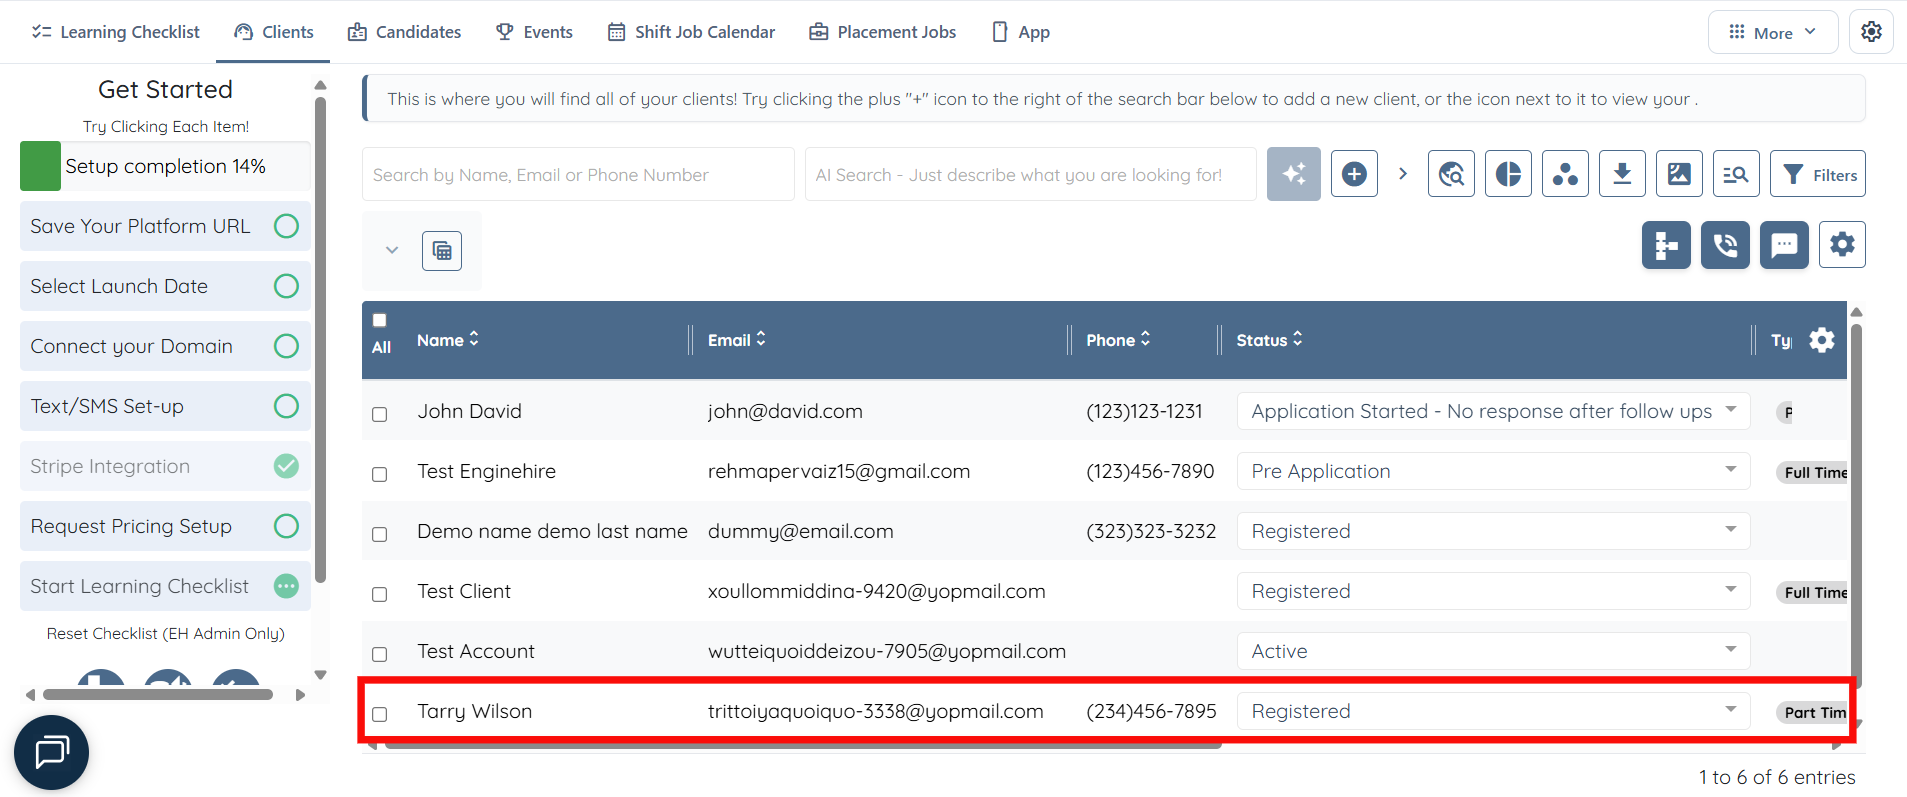Download client list with arrow icon
Viewport: 1907px width, 797px height.
[1622, 174]
